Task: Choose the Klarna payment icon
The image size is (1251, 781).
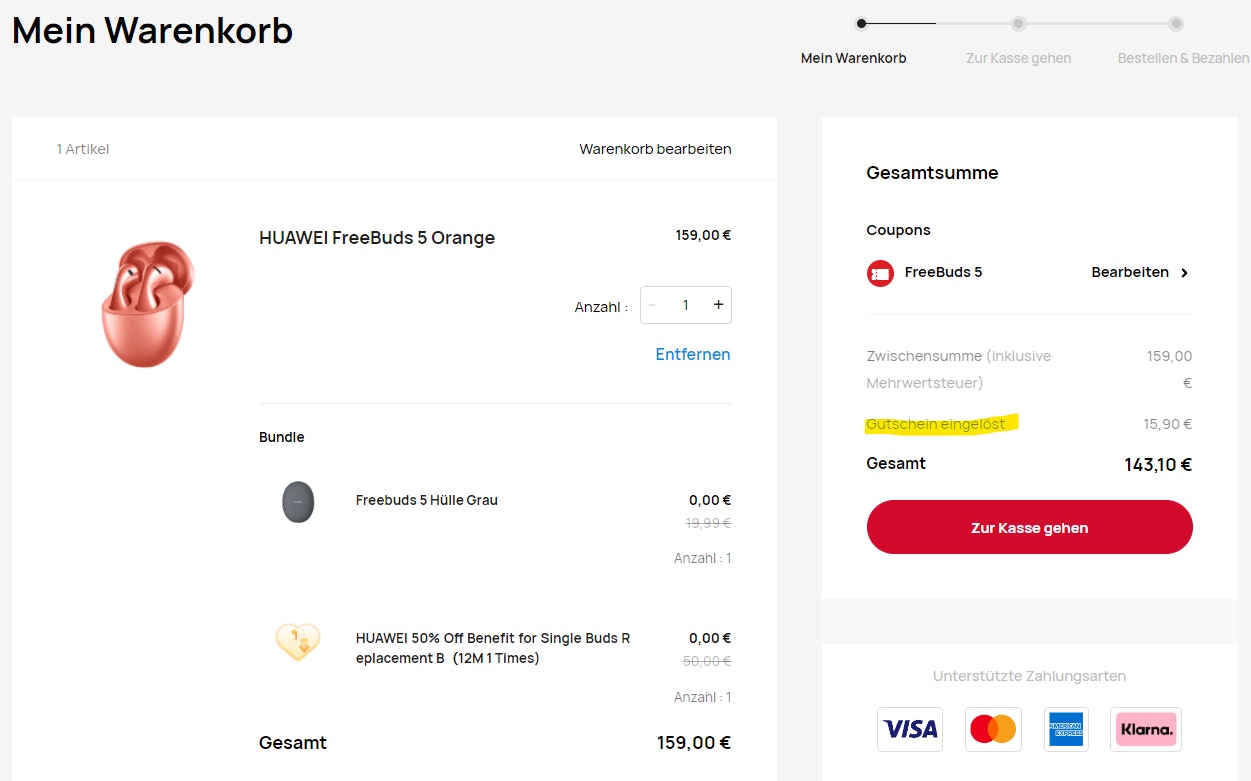Action: point(1145,729)
